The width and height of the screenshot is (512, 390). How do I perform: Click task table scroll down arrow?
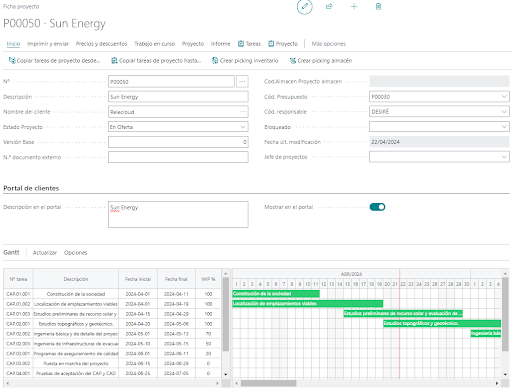coord(226,374)
